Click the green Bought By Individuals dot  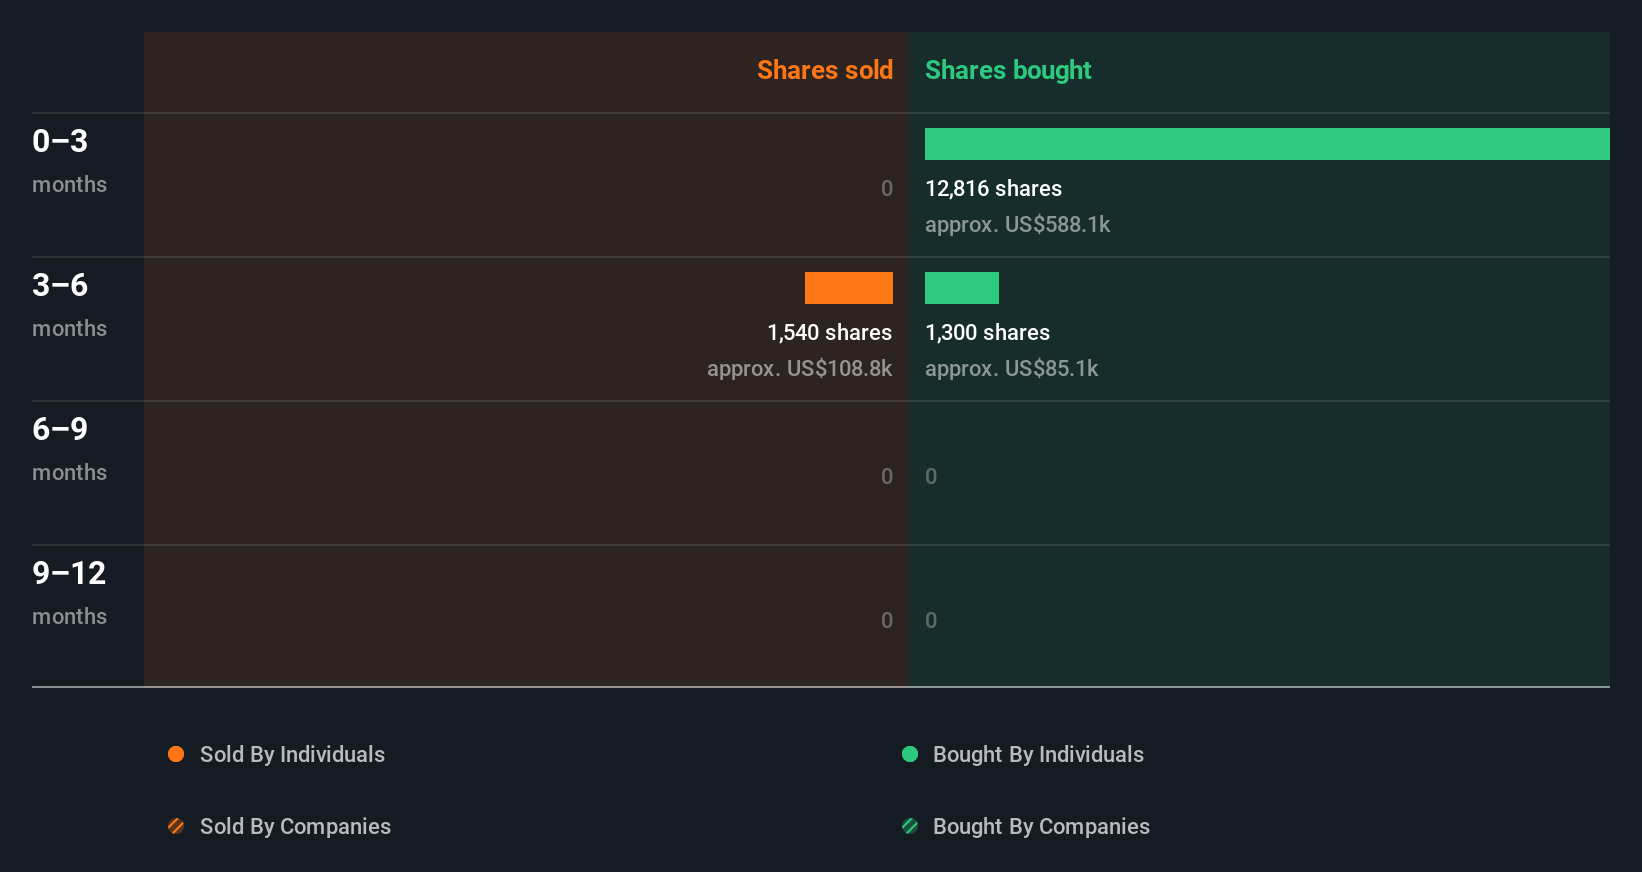tap(910, 754)
